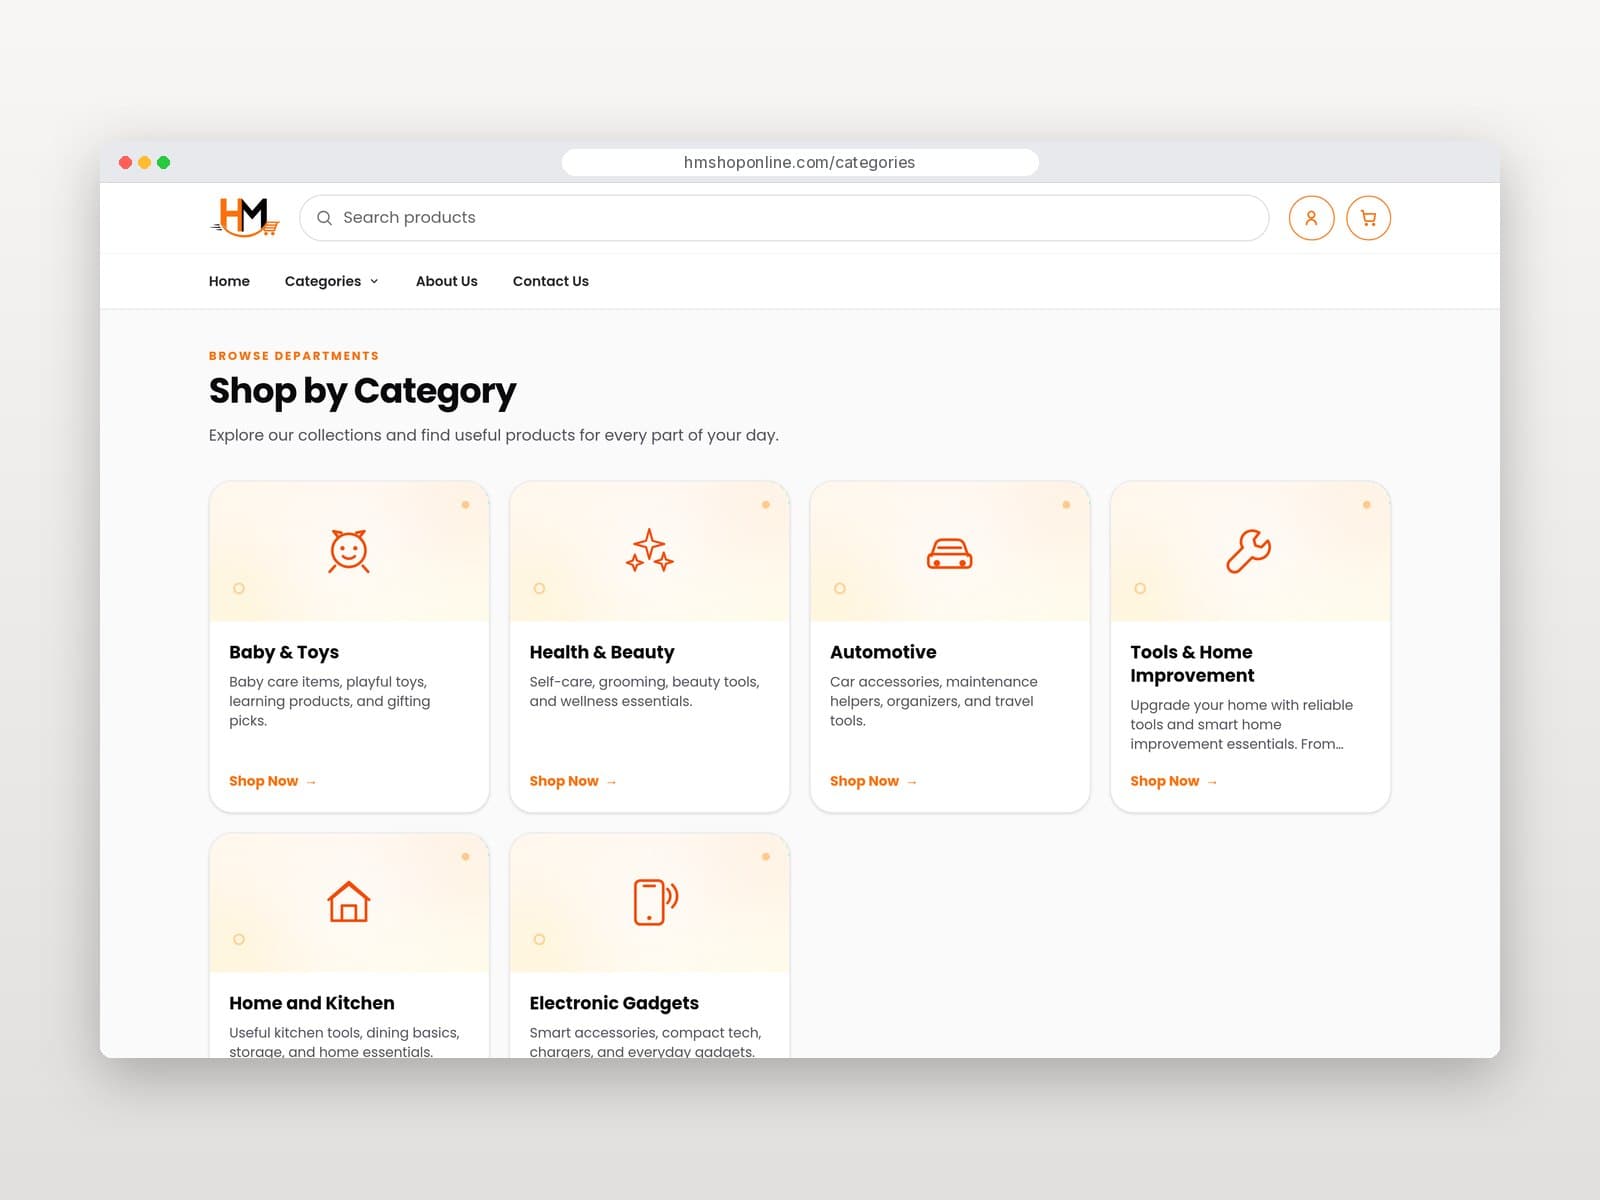The image size is (1600, 1200).
Task: Click the Automotive description text
Action: tap(934, 701)
